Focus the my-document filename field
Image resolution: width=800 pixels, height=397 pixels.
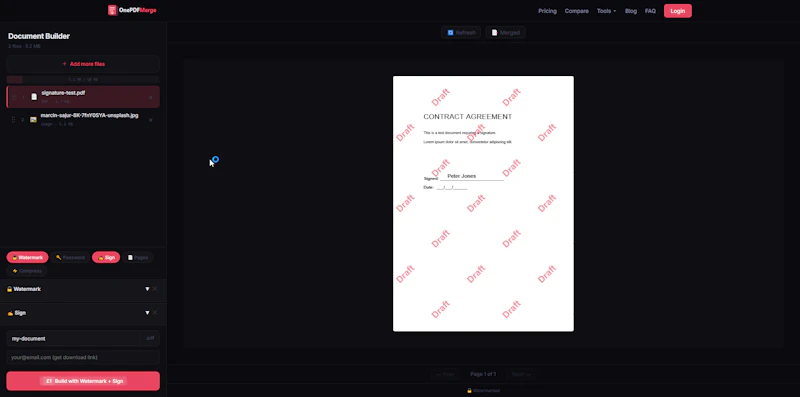(73, 338)
